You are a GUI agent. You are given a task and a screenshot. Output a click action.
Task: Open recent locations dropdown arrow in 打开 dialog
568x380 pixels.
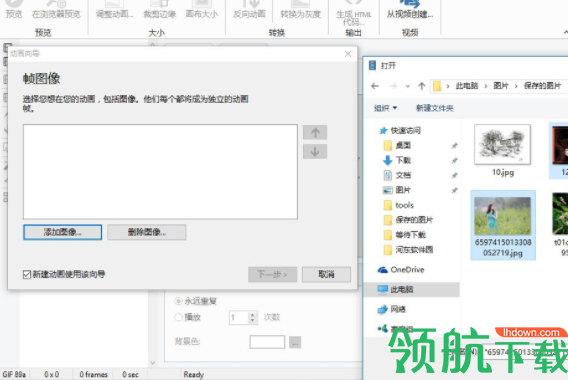pos(408,86)
